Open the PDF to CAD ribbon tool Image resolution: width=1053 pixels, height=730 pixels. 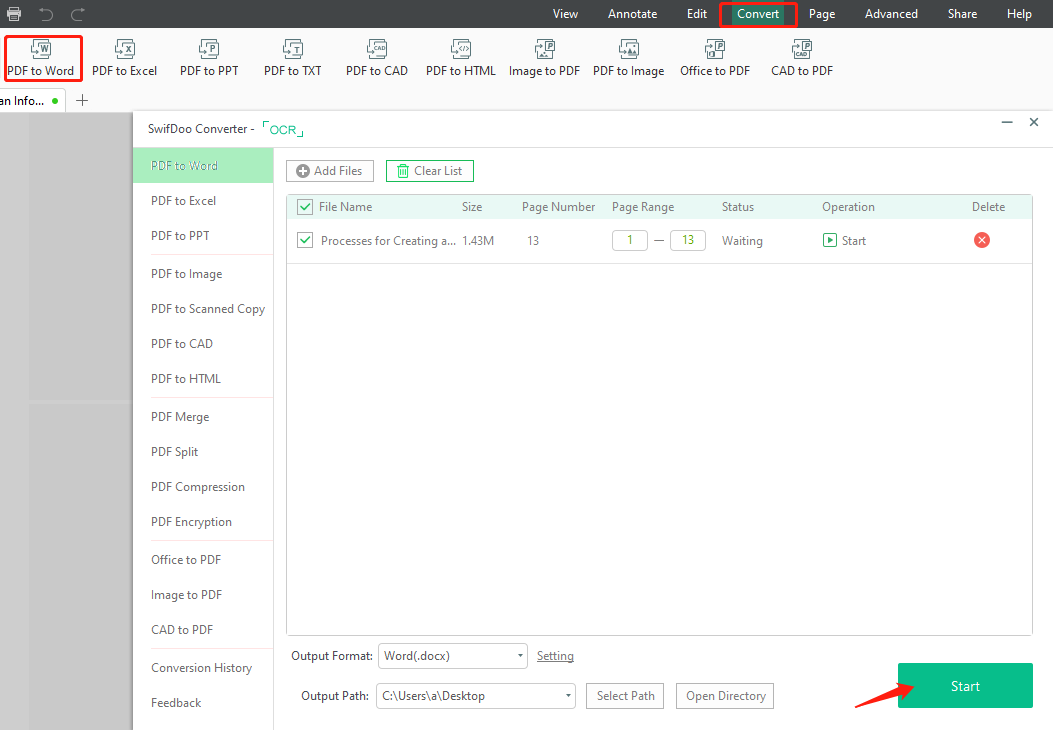click(377, 58)
